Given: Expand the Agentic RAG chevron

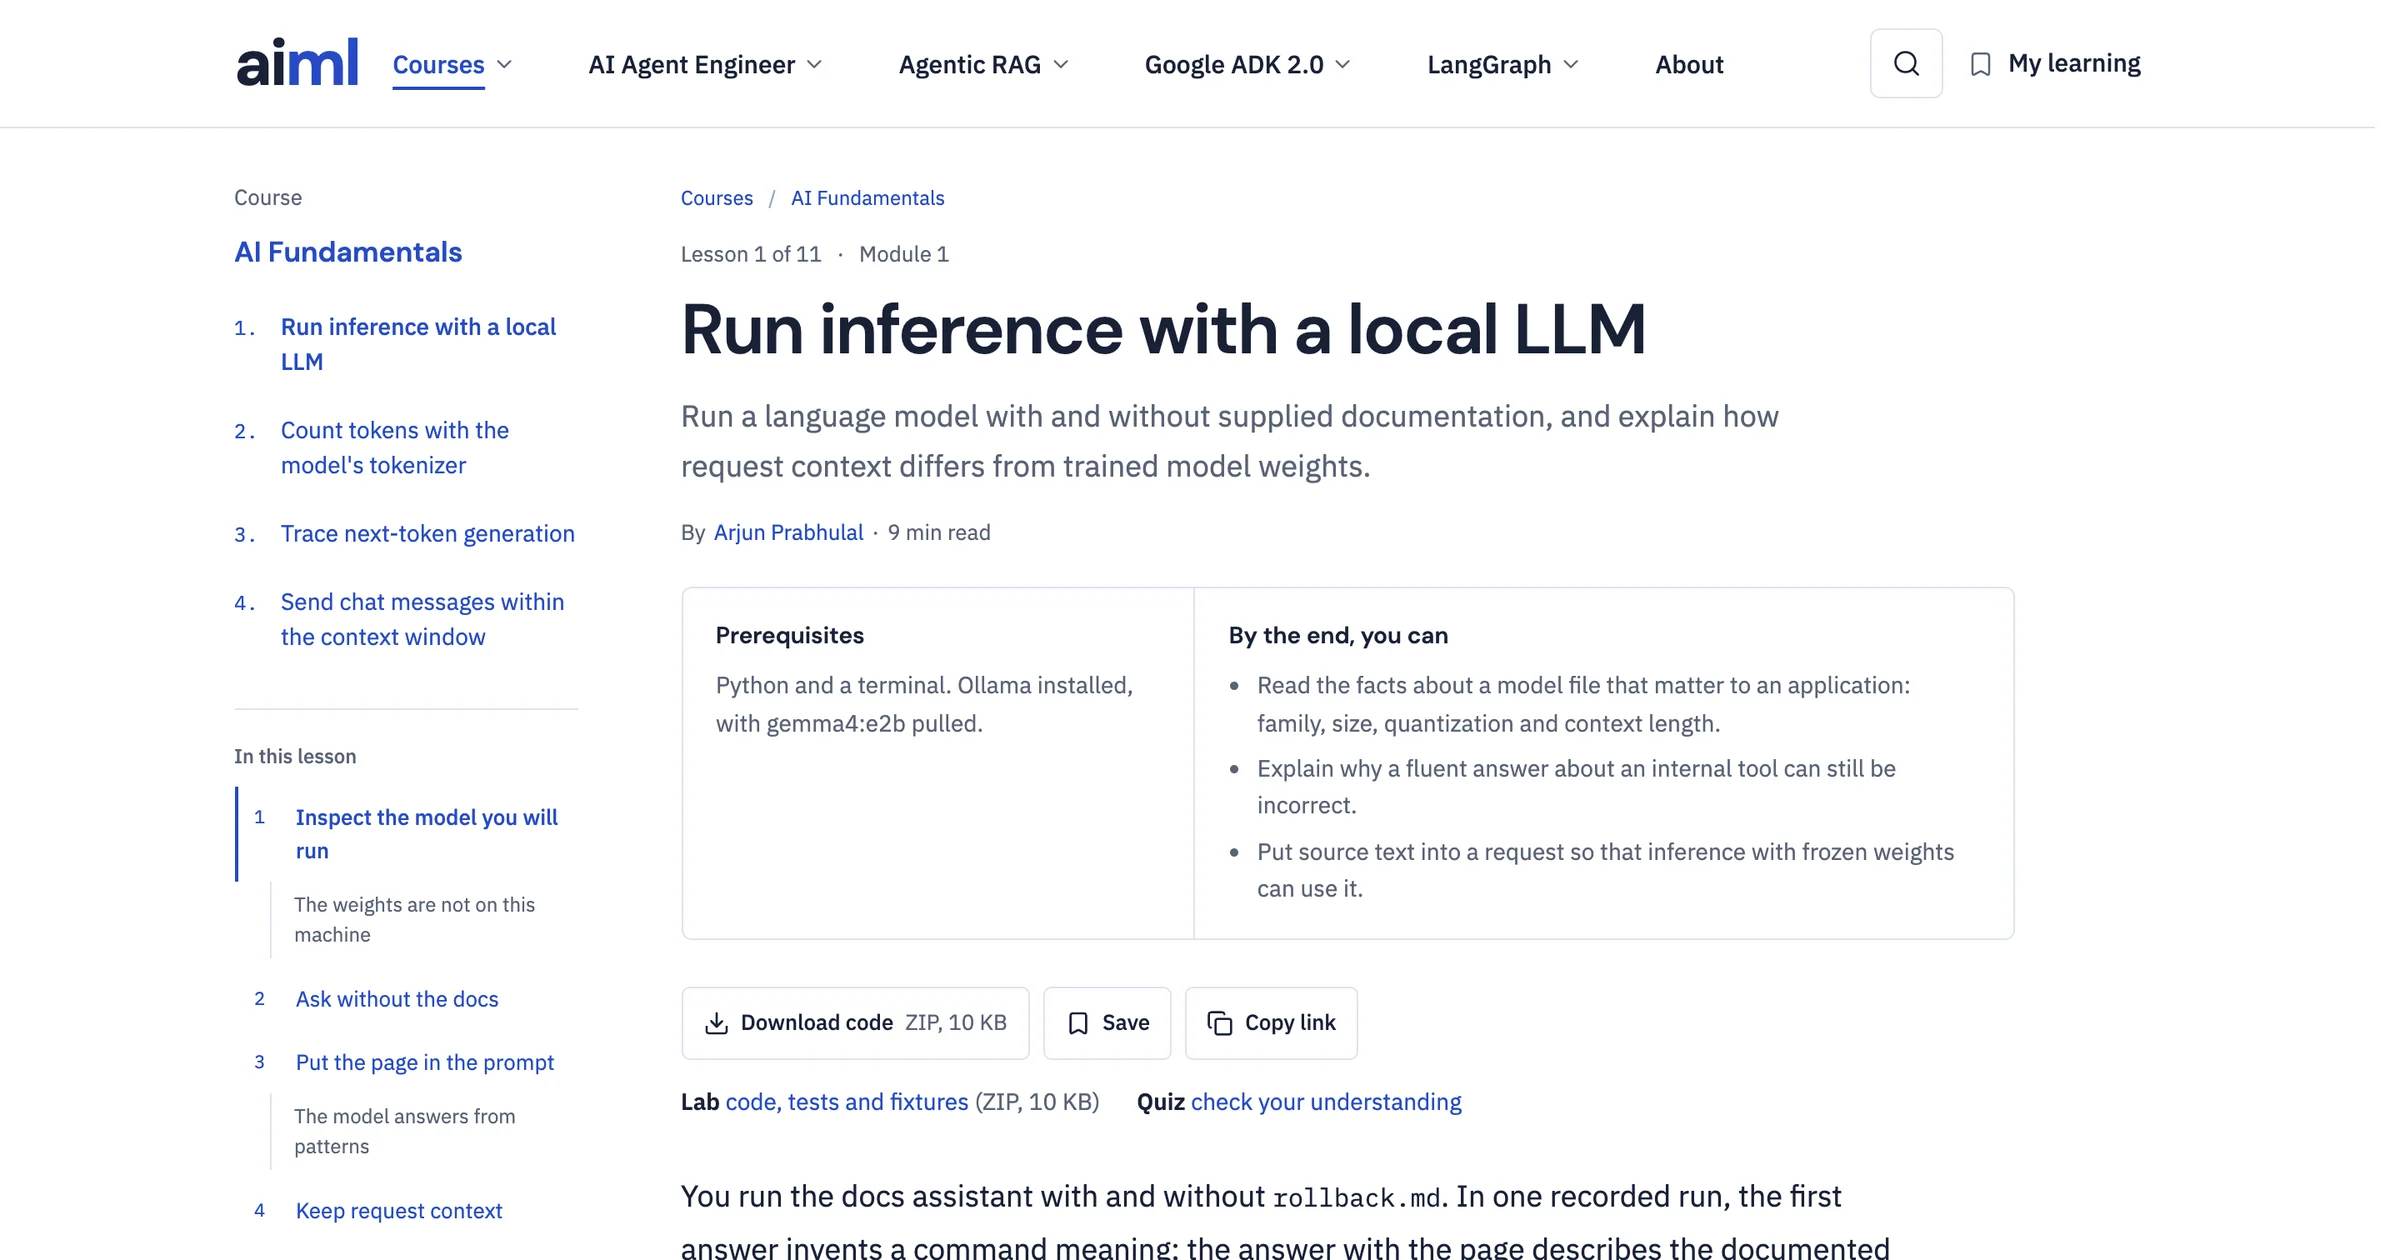Looking at the screenshot, I should click(x=1061, y=64).
